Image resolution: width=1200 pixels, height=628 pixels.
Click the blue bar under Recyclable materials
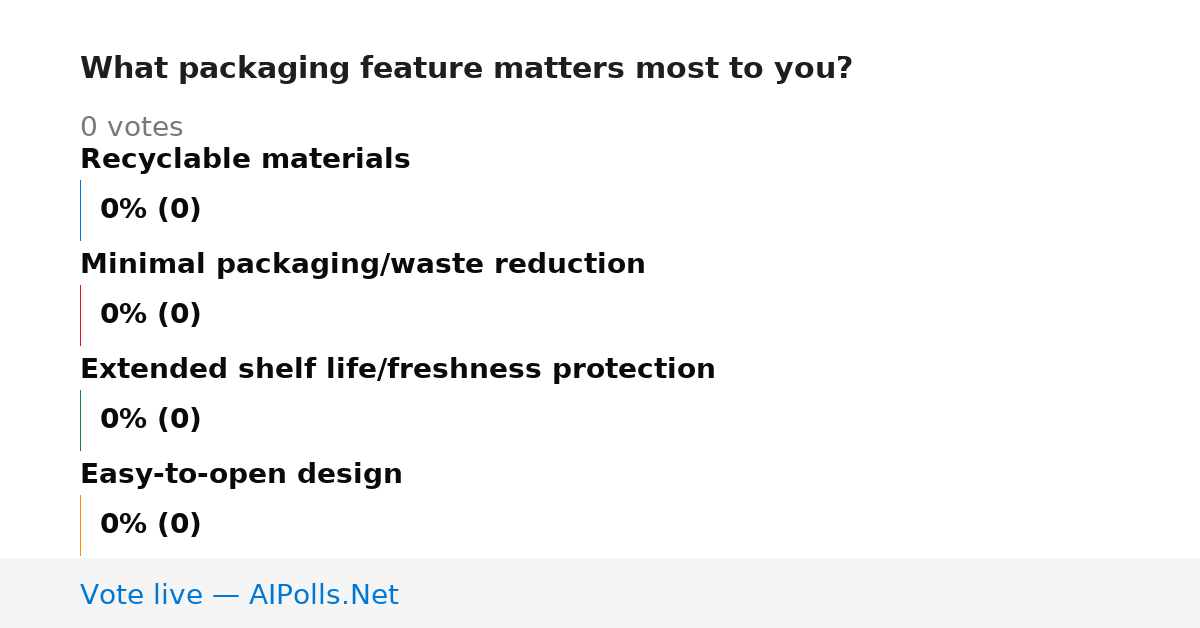pos(80,210)
